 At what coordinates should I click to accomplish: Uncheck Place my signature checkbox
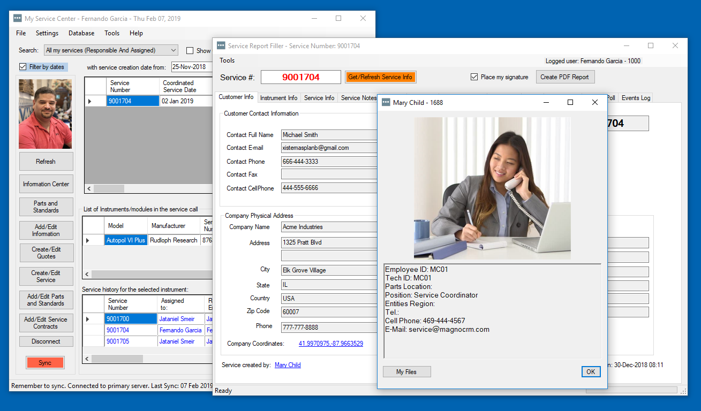coord(474,77)
